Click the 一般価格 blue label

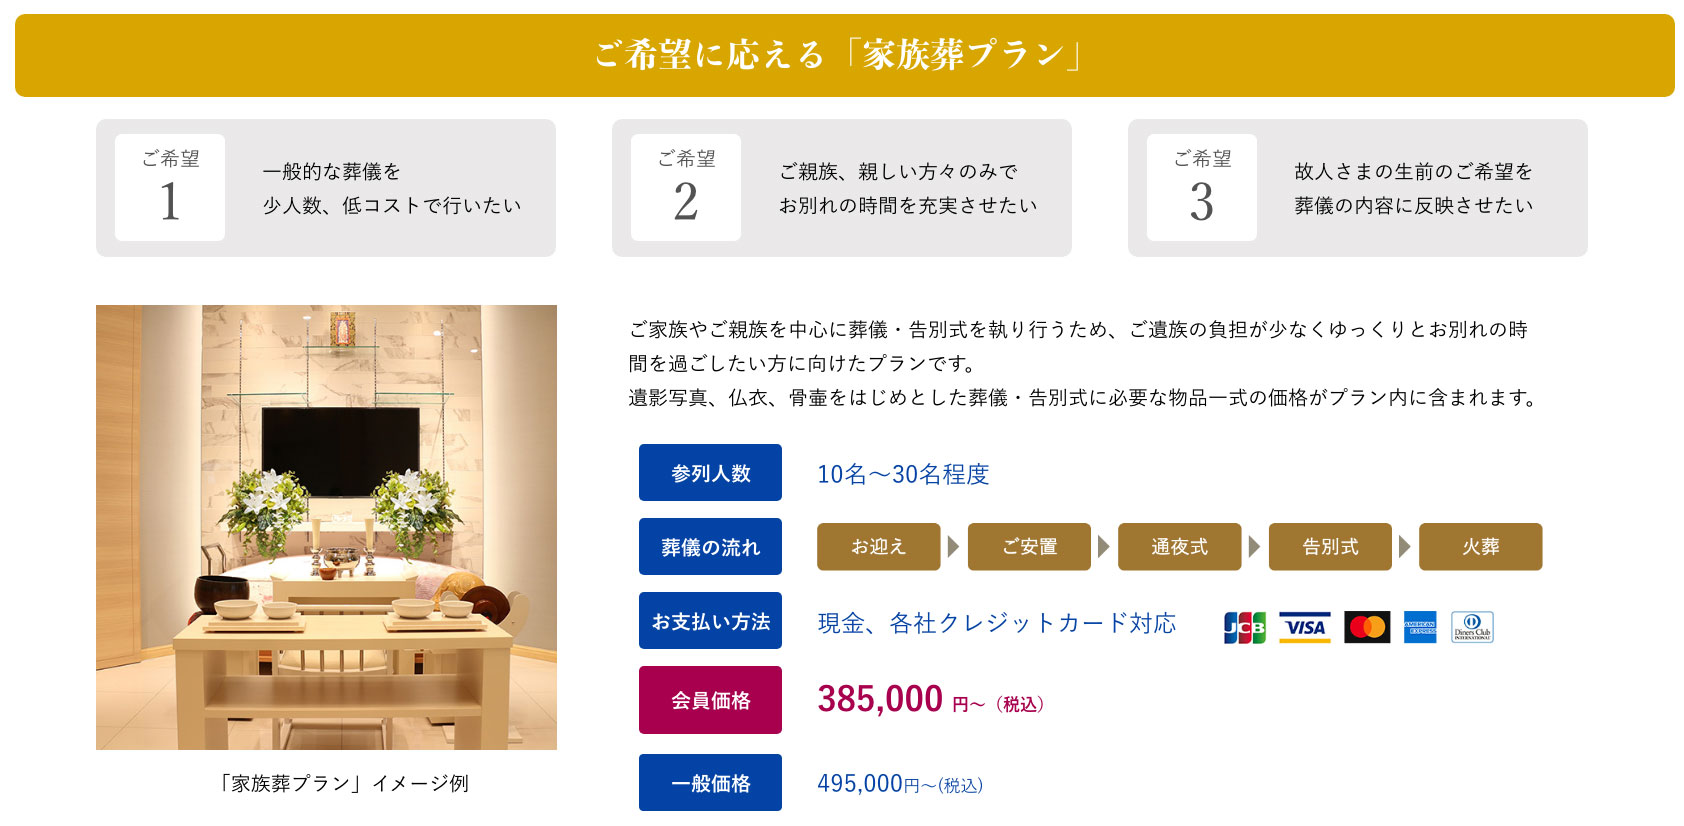710,783
